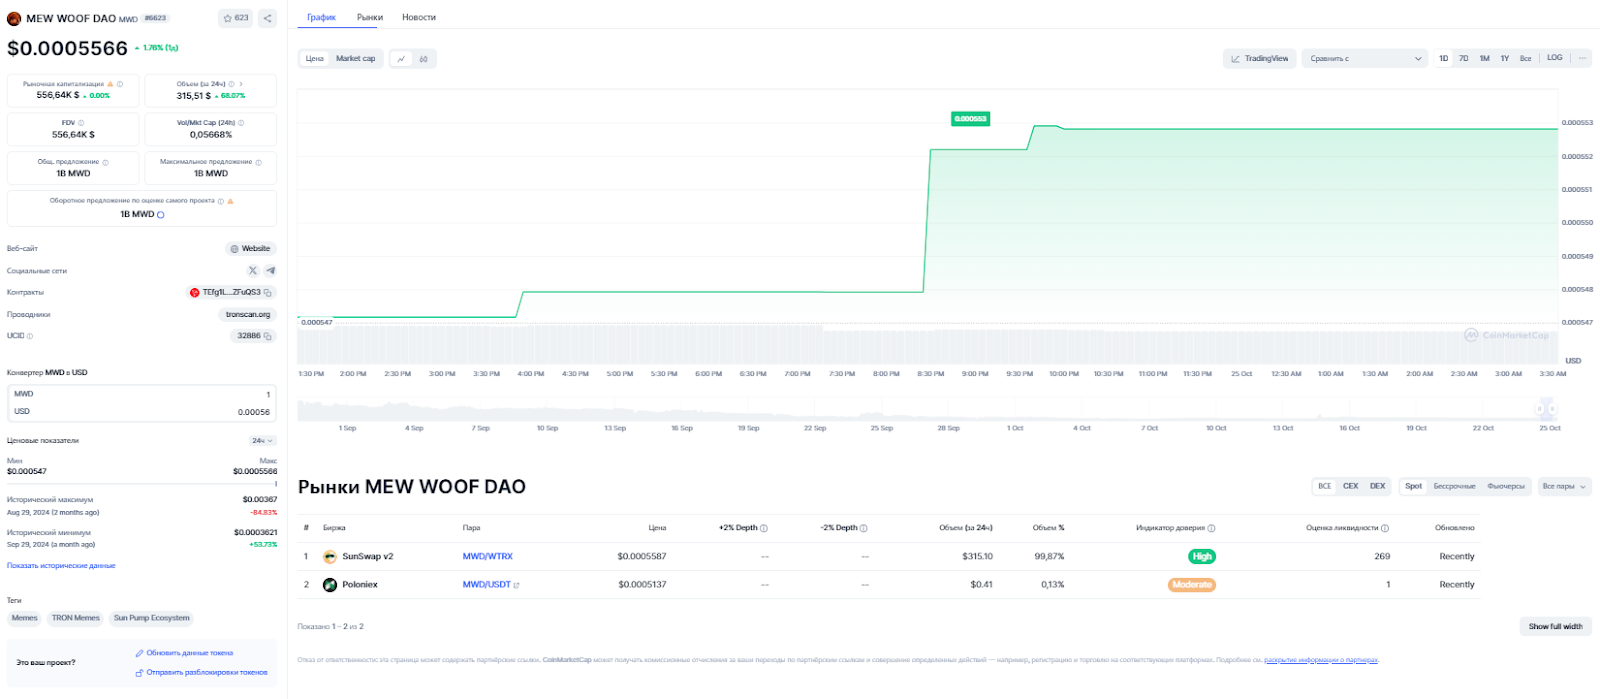Click the SunSwap v2 exchange logo
This screenshot has width=1600, height=699.
pyautogui.click(x=330, y=556)
